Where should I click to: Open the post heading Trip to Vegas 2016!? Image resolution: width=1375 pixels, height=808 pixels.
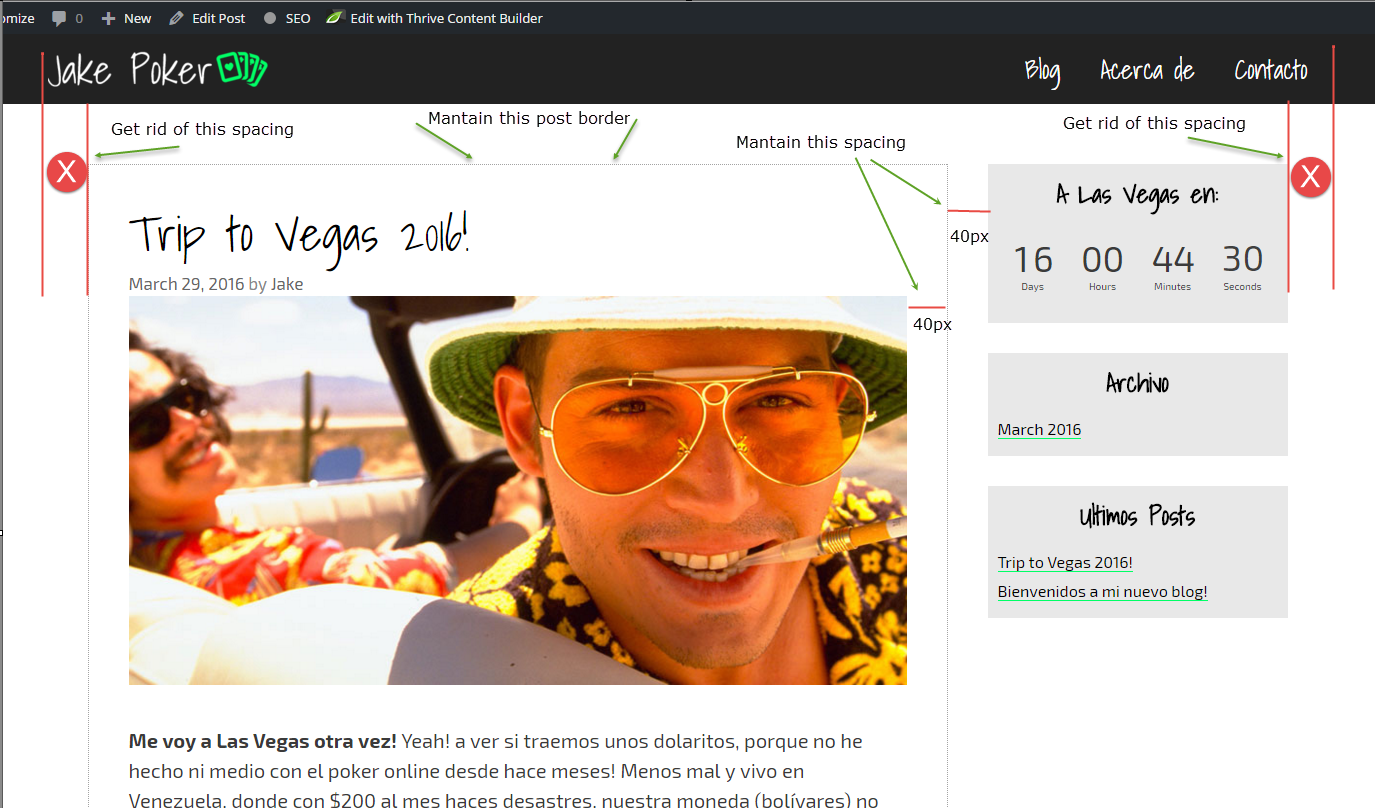click(299, 236)
